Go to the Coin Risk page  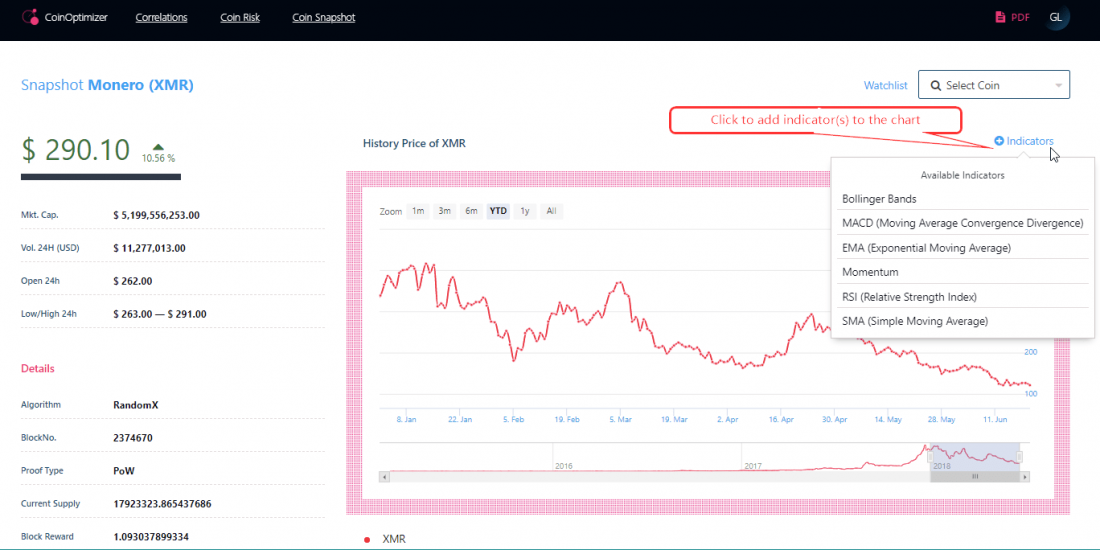pyautogui.click(x=240, y=17)
